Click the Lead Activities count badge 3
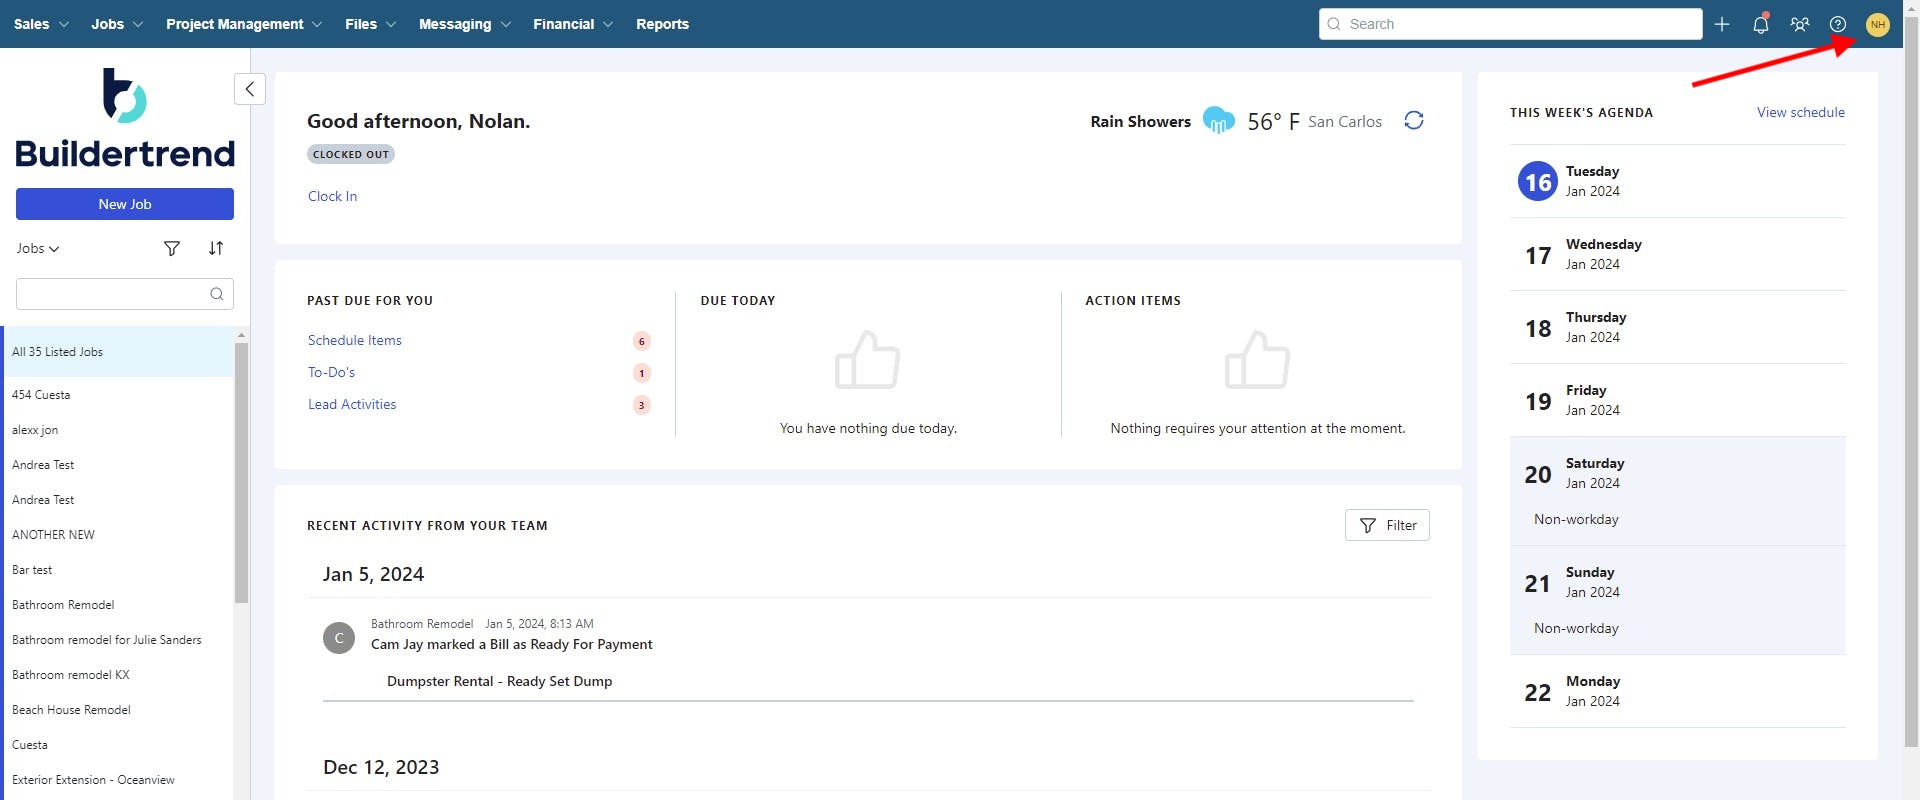 (x=642, y=405)
